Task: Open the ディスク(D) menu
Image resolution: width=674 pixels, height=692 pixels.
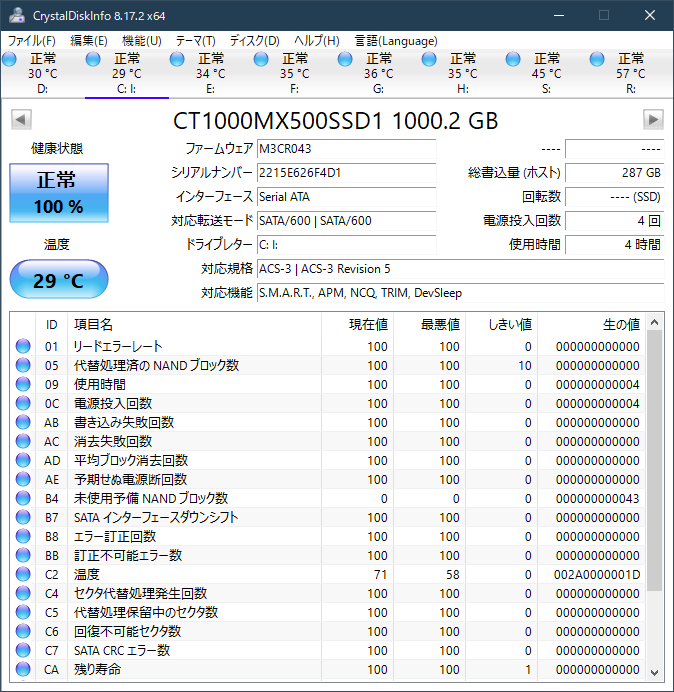Action: click(x=254, y=41)
